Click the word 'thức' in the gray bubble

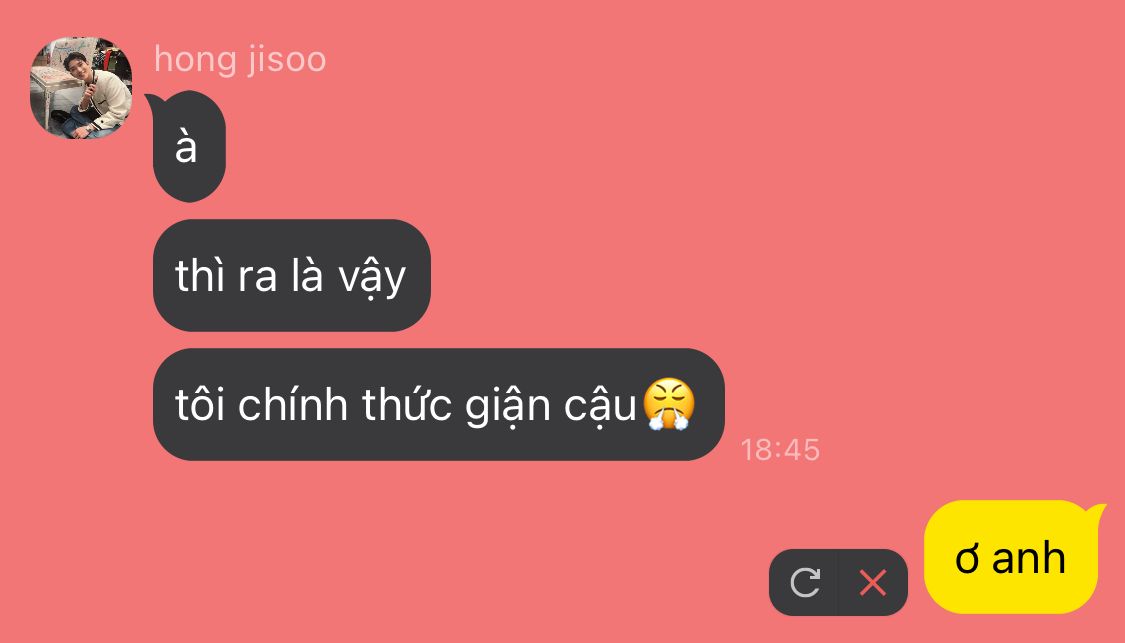point(406,403)
